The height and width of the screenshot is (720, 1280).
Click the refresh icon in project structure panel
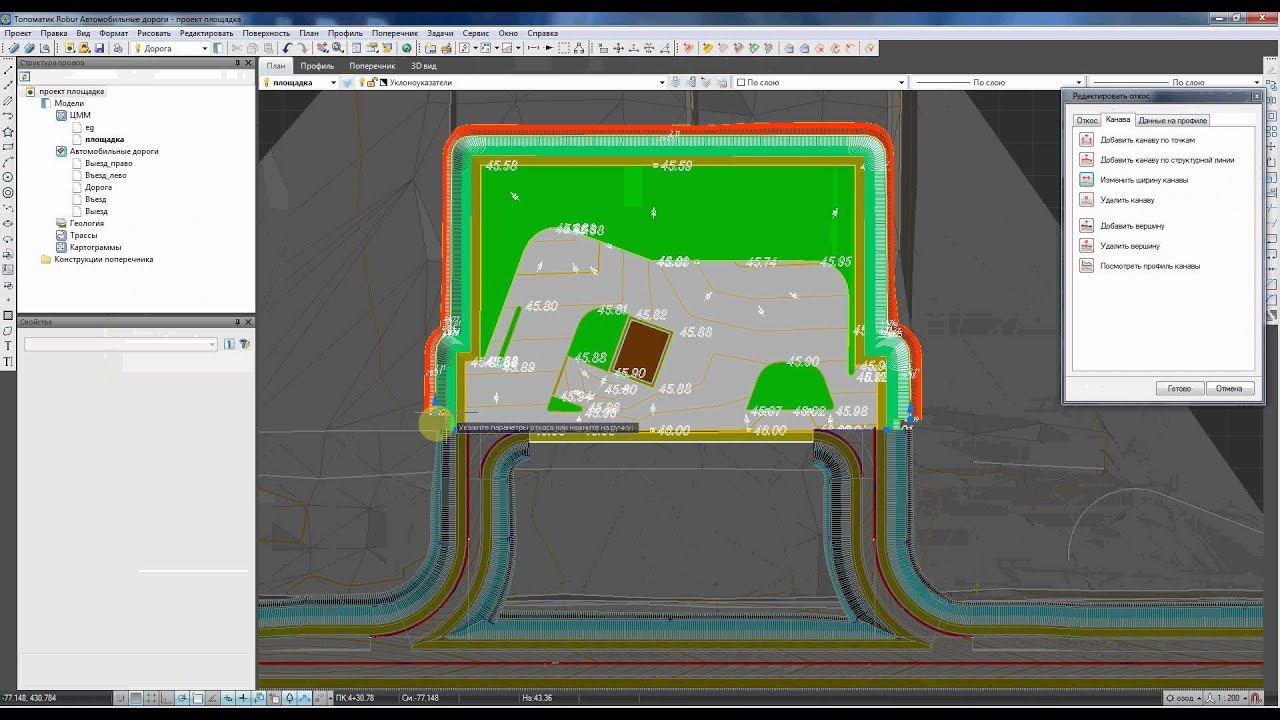(25, 76)
